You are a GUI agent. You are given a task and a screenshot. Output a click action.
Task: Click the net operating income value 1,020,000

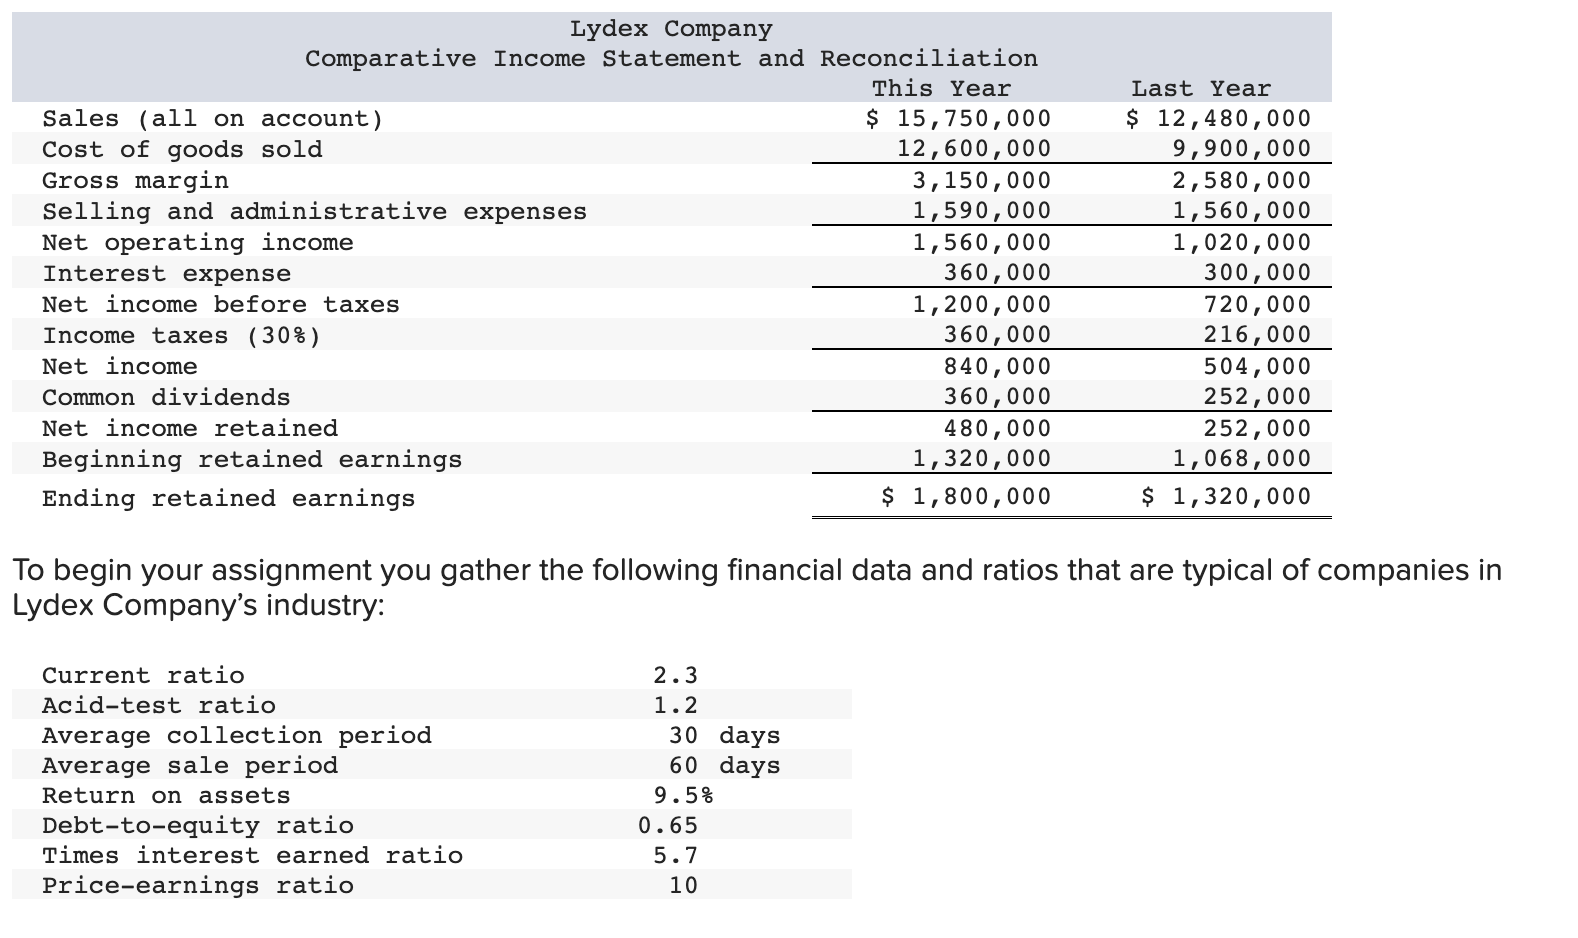pyautogui.click(x=1241, y=242)
